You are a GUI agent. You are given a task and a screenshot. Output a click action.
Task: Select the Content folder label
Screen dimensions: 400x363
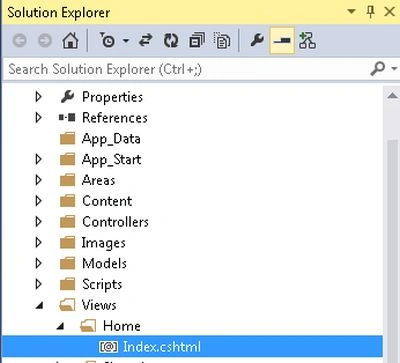click(x=107, y=201)
